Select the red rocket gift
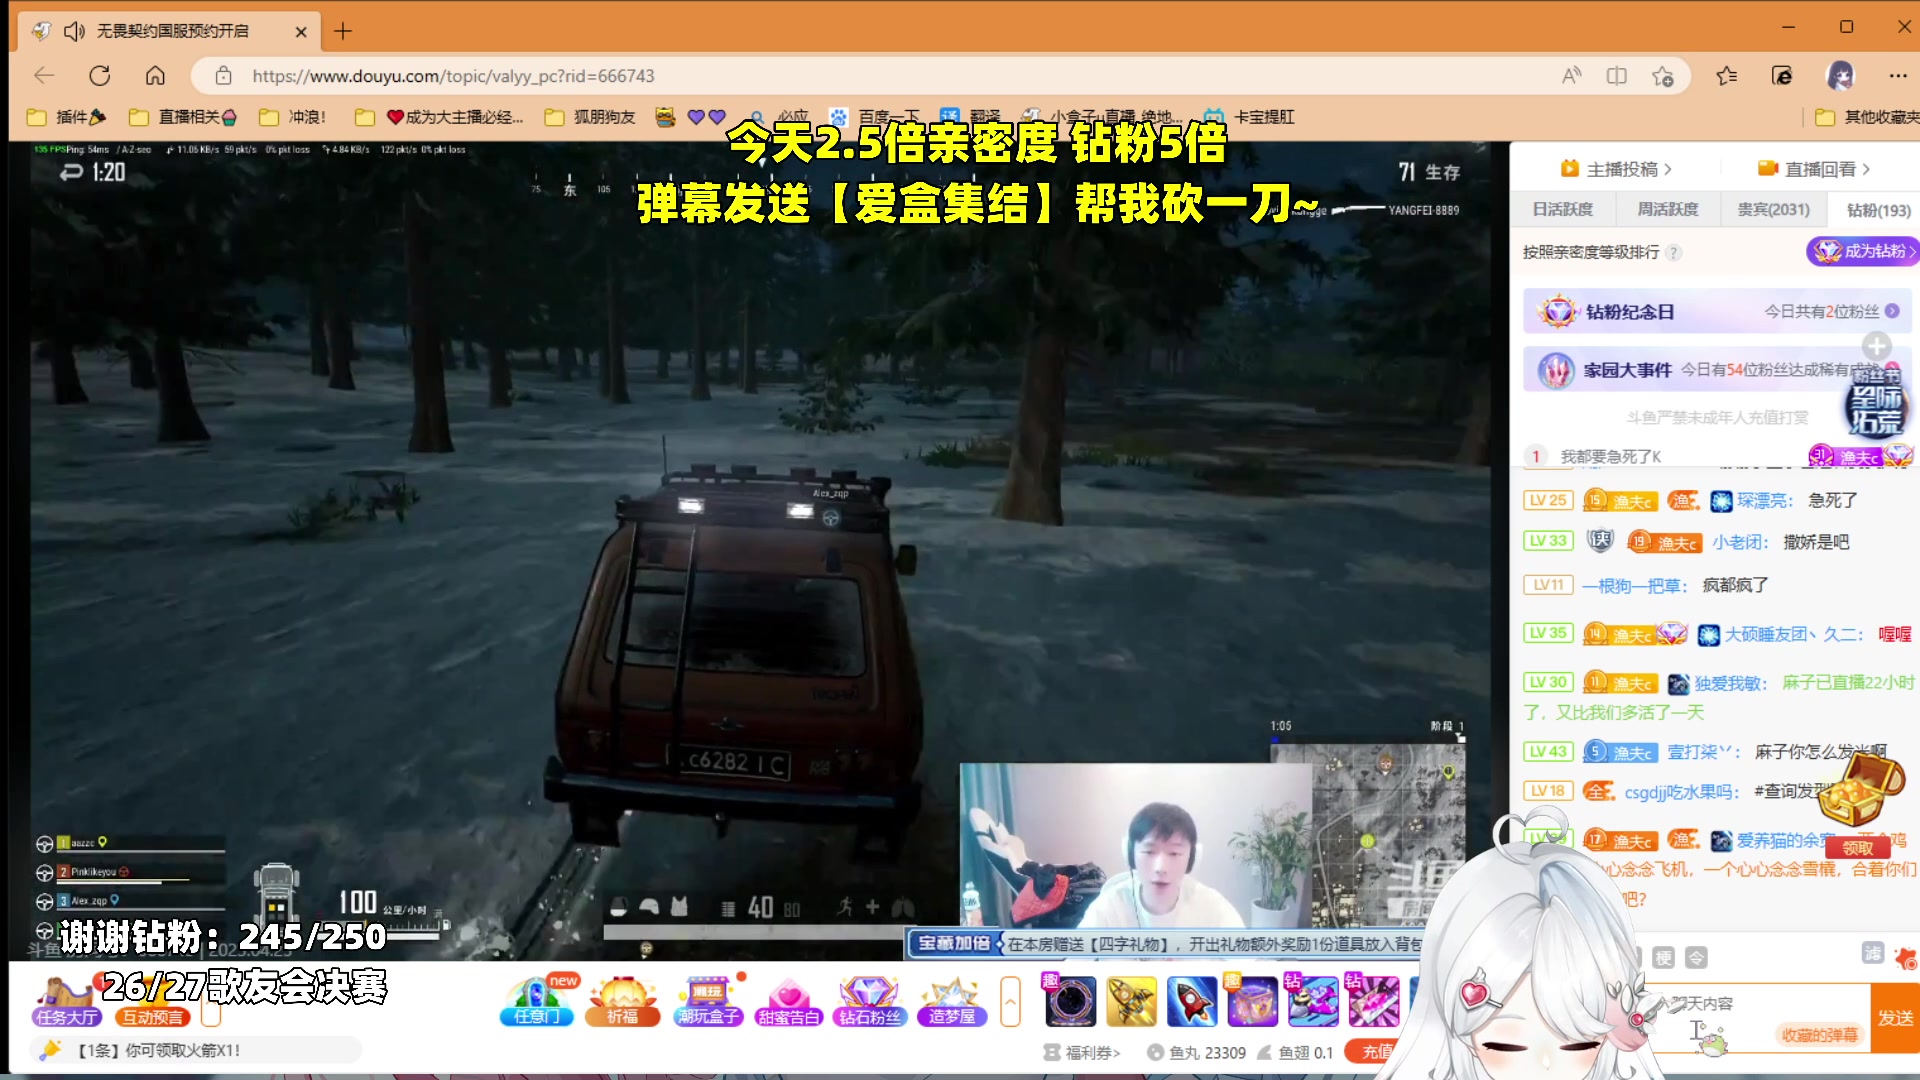 pos(1192,1001)
